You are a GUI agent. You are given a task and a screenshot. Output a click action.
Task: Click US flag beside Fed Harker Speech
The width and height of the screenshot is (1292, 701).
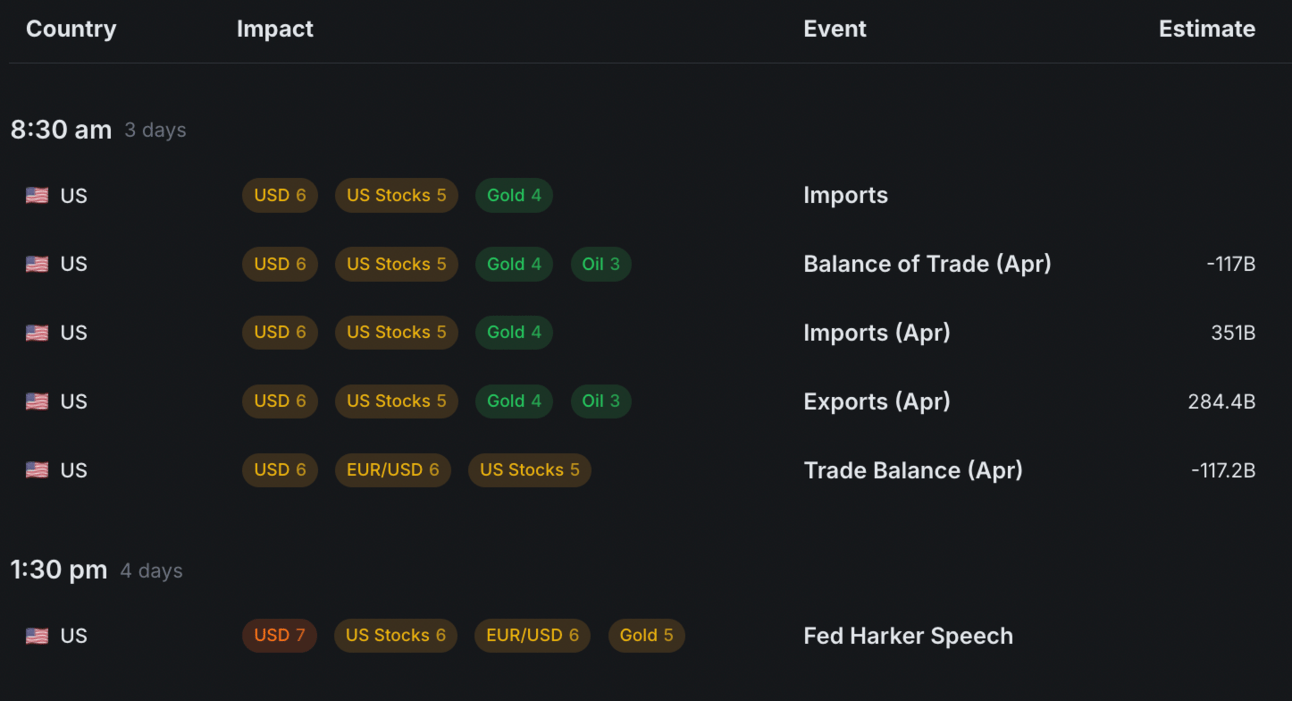pos(37,636)
